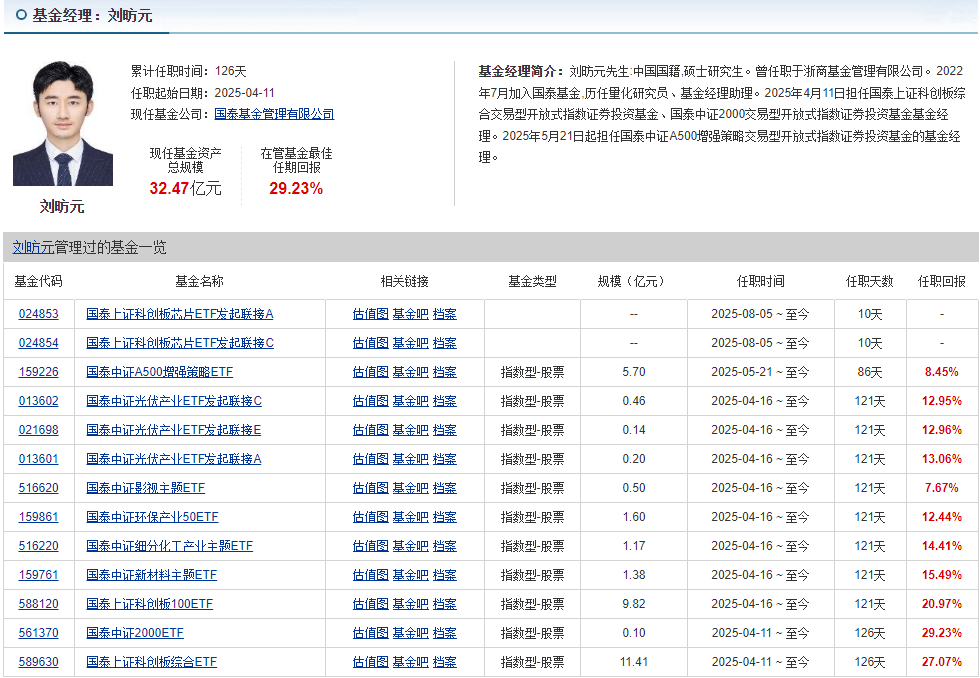980x678 pixels.
Task: Open fund code 024854
Action: pyautogui.click(x=38, y=343)
